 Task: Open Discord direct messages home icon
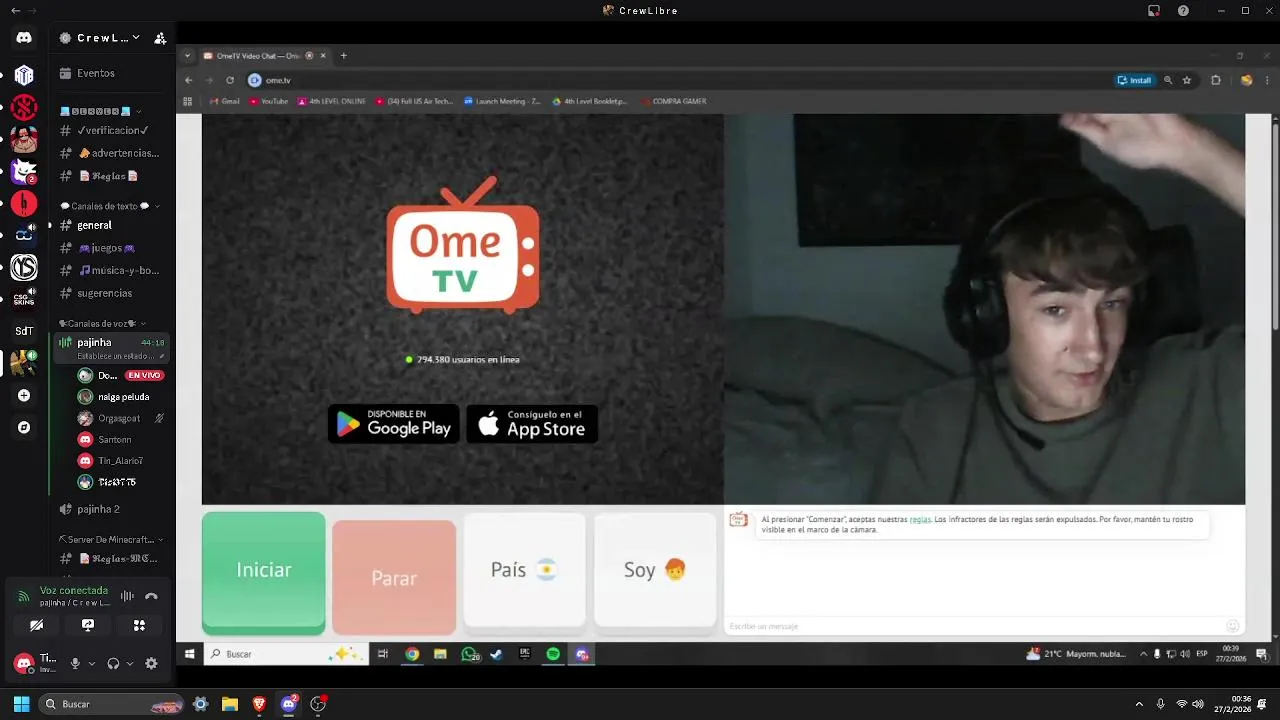24,38
